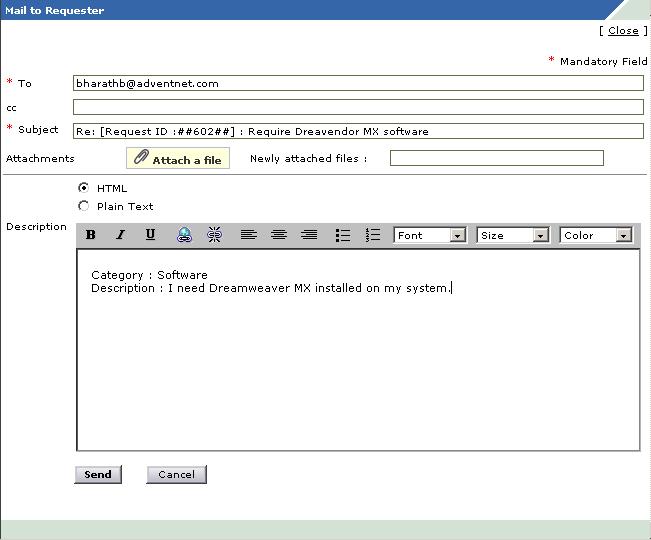Click the Cancel button
651x540 pixels.
[176, 475]
